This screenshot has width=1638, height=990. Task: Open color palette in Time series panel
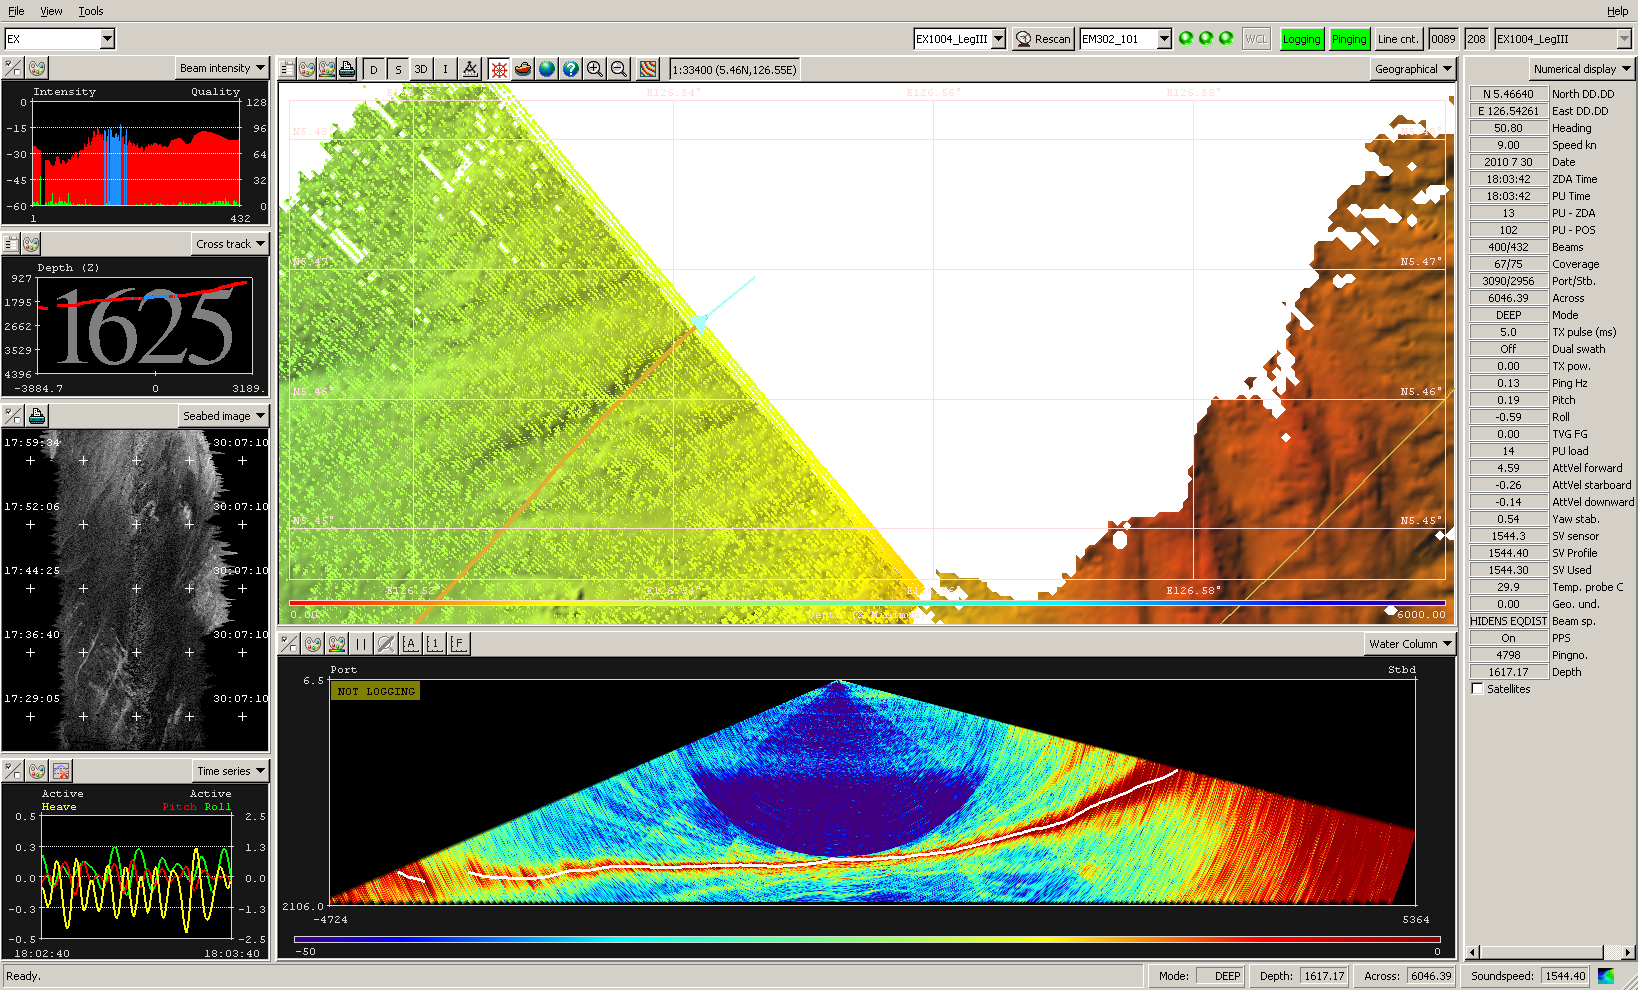click(x=37, y=770)
